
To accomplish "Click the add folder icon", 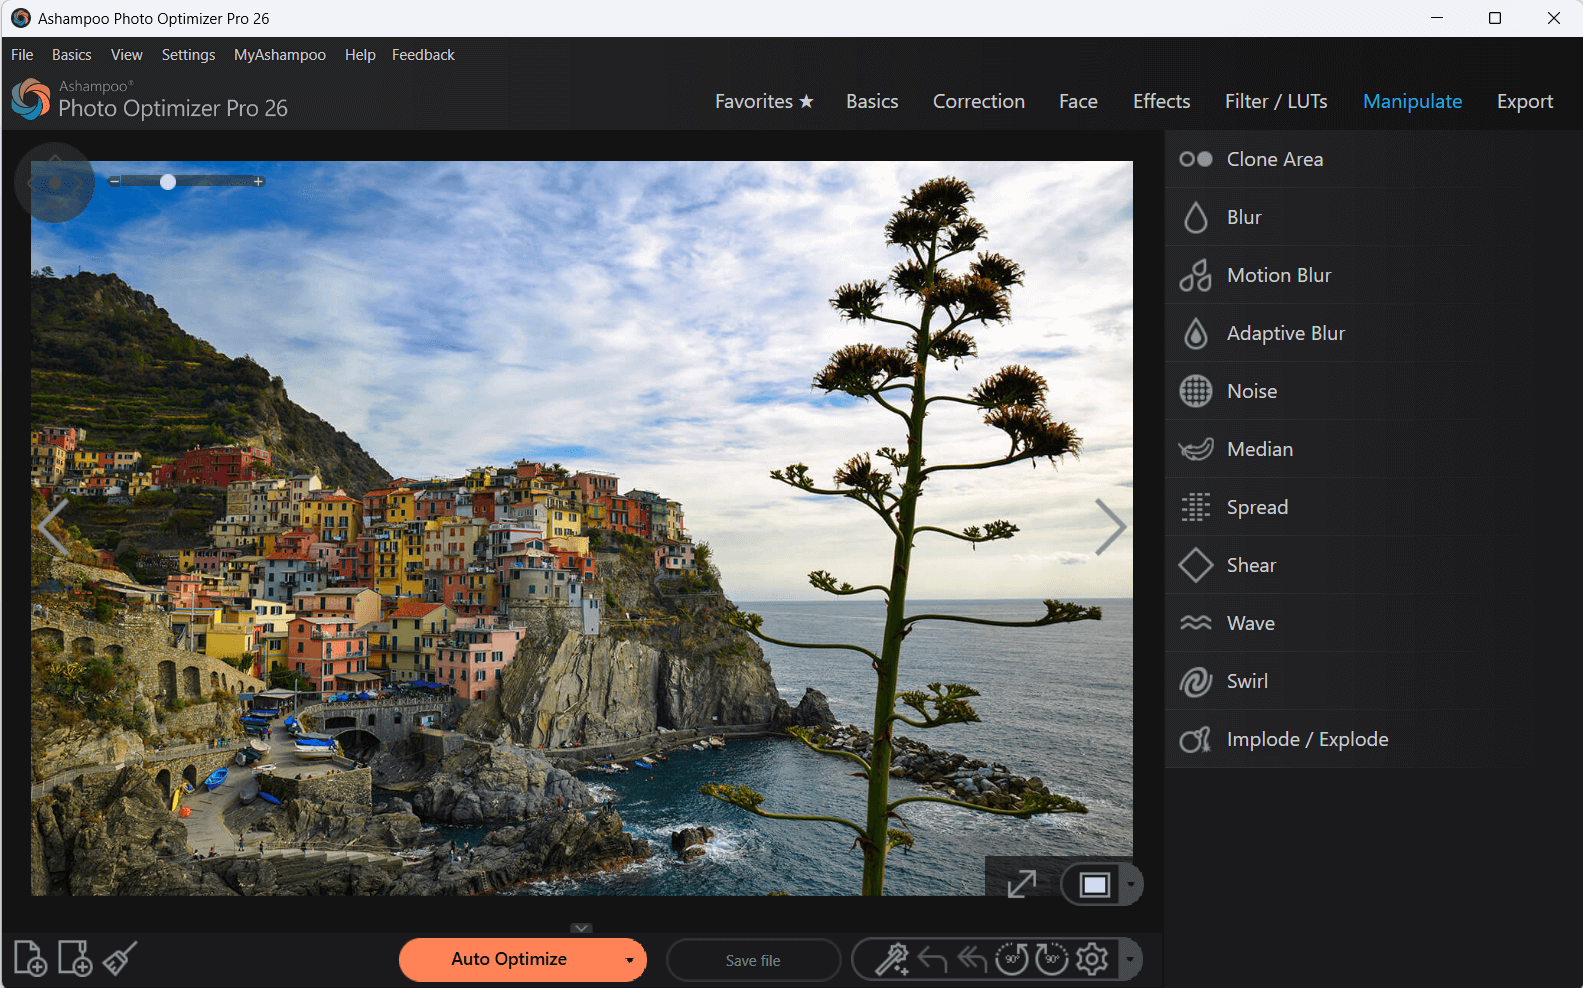I will coord(75,958).
